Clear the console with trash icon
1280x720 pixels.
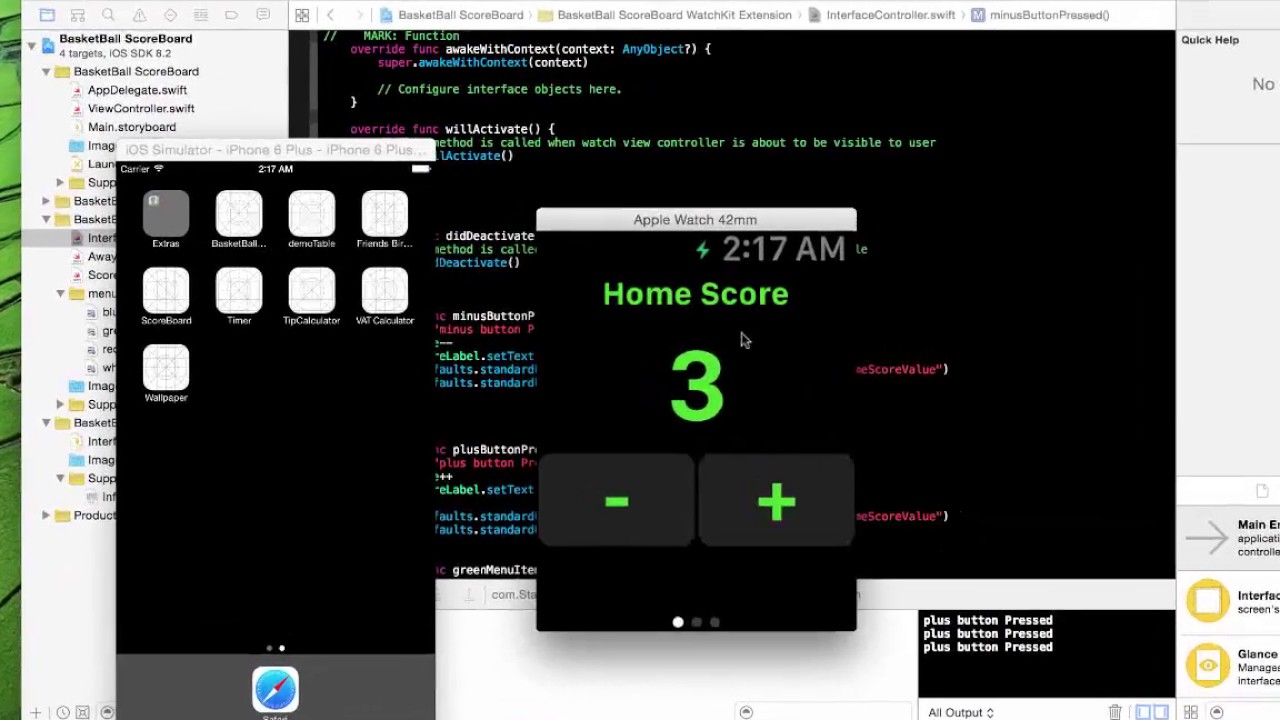[1115, 712]
